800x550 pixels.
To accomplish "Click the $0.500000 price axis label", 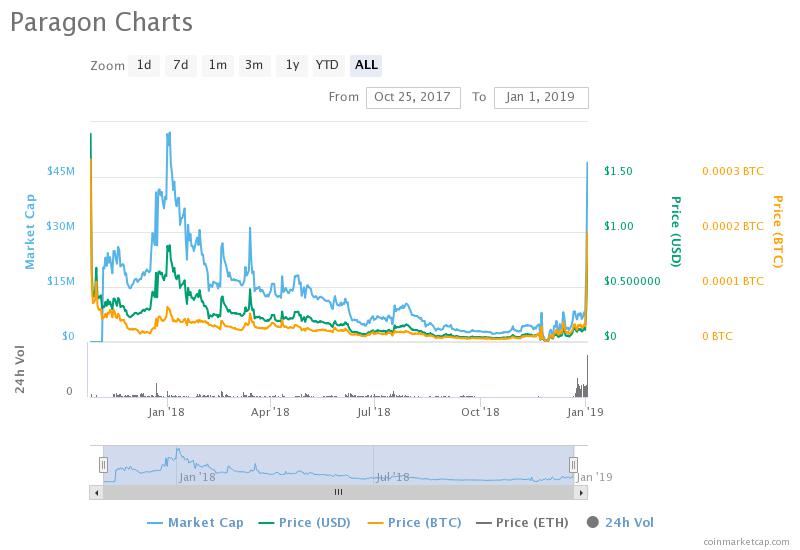I will coord(632,281).
